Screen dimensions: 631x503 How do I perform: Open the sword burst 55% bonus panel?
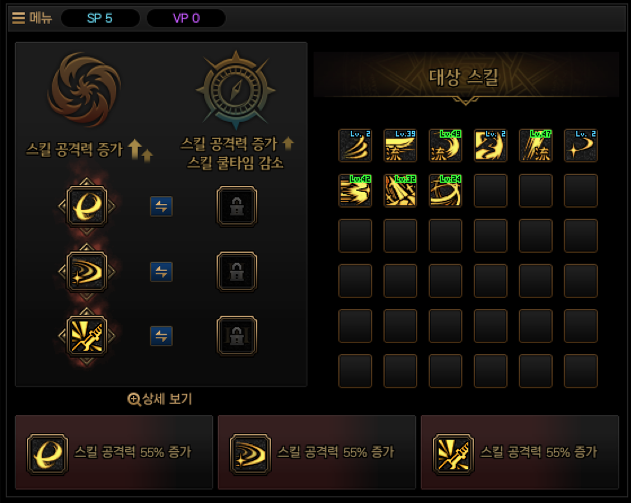520,452
